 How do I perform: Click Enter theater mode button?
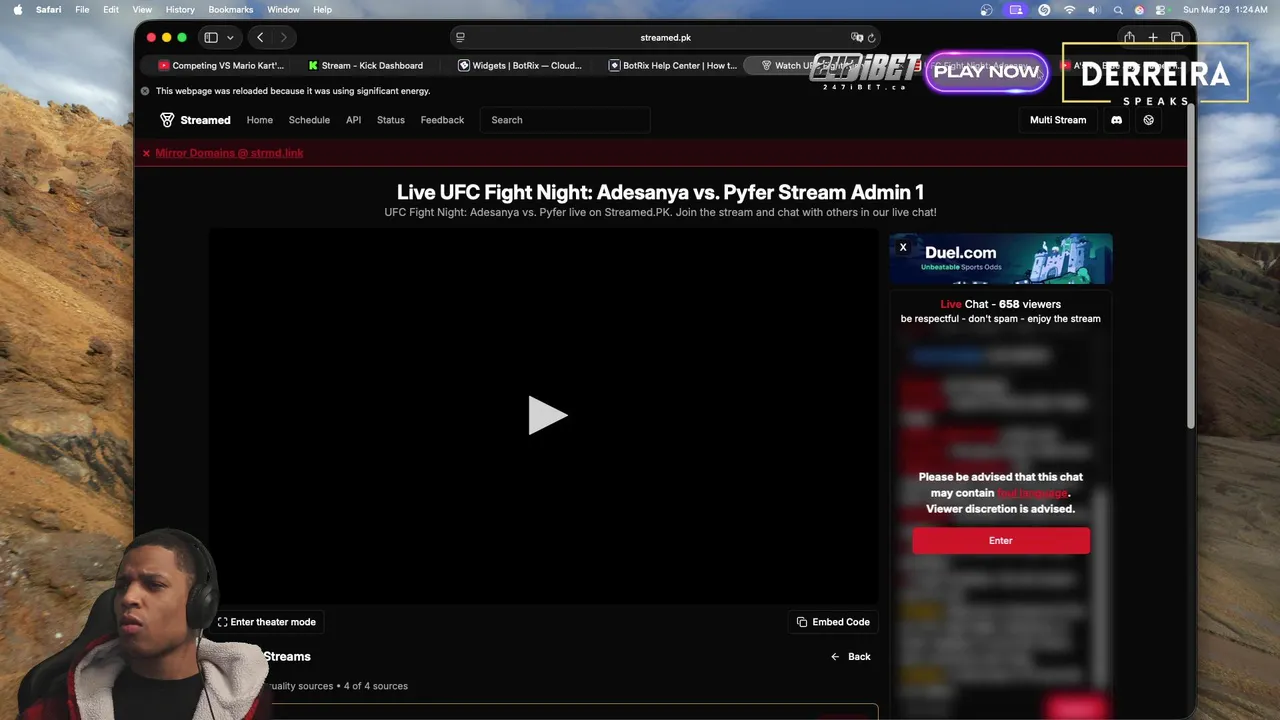pyautogui.click(x=266, y=622)
